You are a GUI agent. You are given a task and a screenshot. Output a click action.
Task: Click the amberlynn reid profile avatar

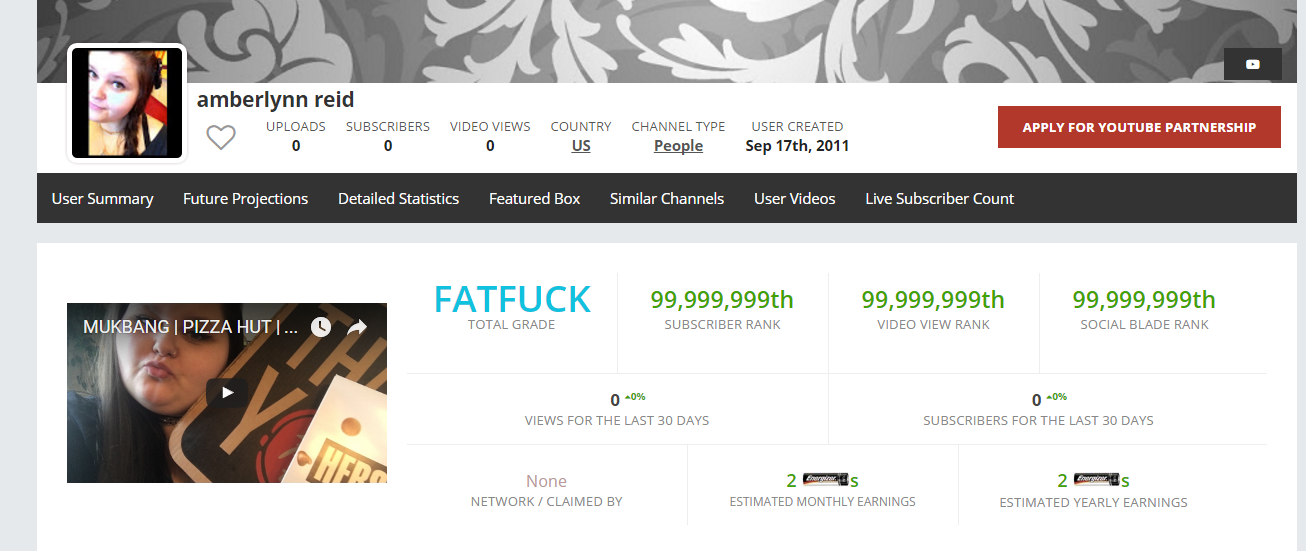(x=127, y=102)
